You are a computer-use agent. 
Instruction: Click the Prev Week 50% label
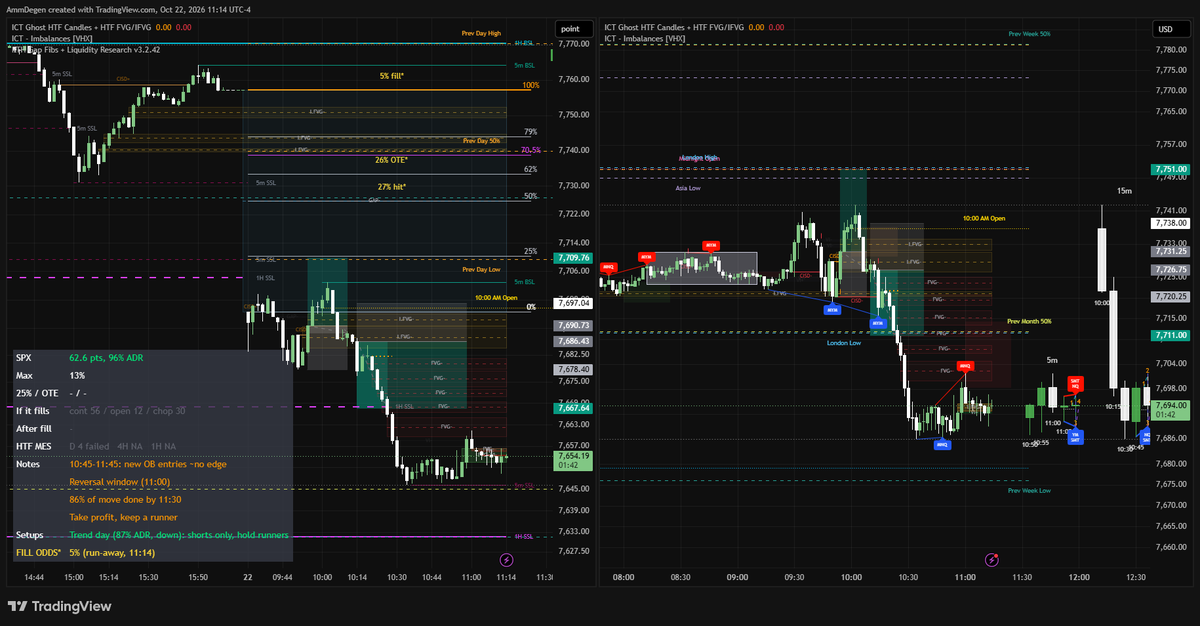(x=1029, y=33)
